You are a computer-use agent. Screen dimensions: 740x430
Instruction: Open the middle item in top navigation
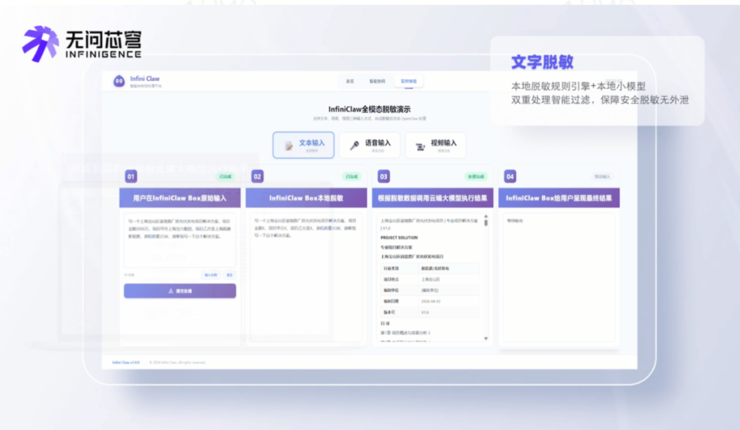[x=377, y=81]
